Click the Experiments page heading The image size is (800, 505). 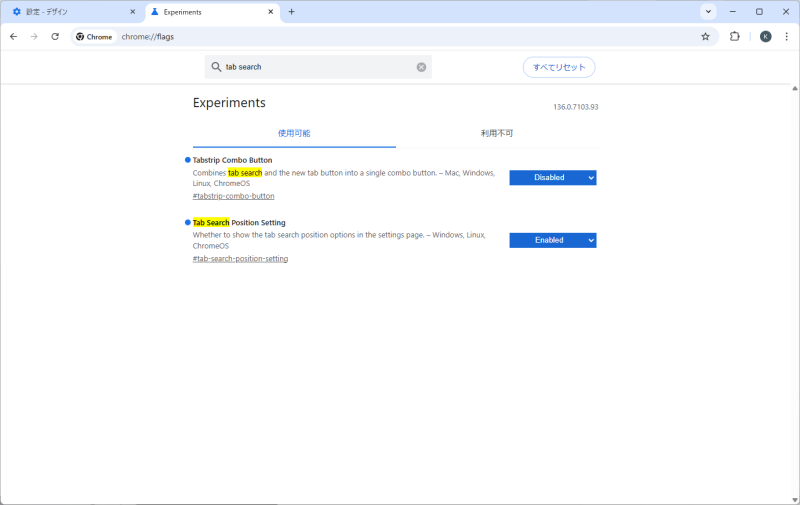click(x=229, y=103)
